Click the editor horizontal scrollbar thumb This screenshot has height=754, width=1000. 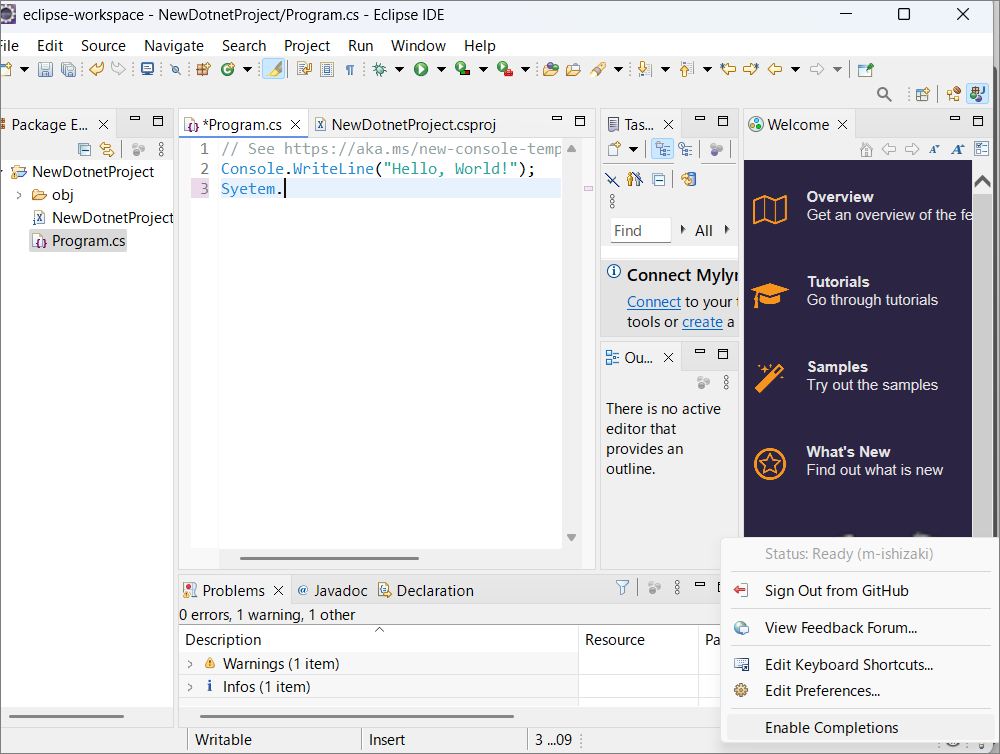pos(329,558)
